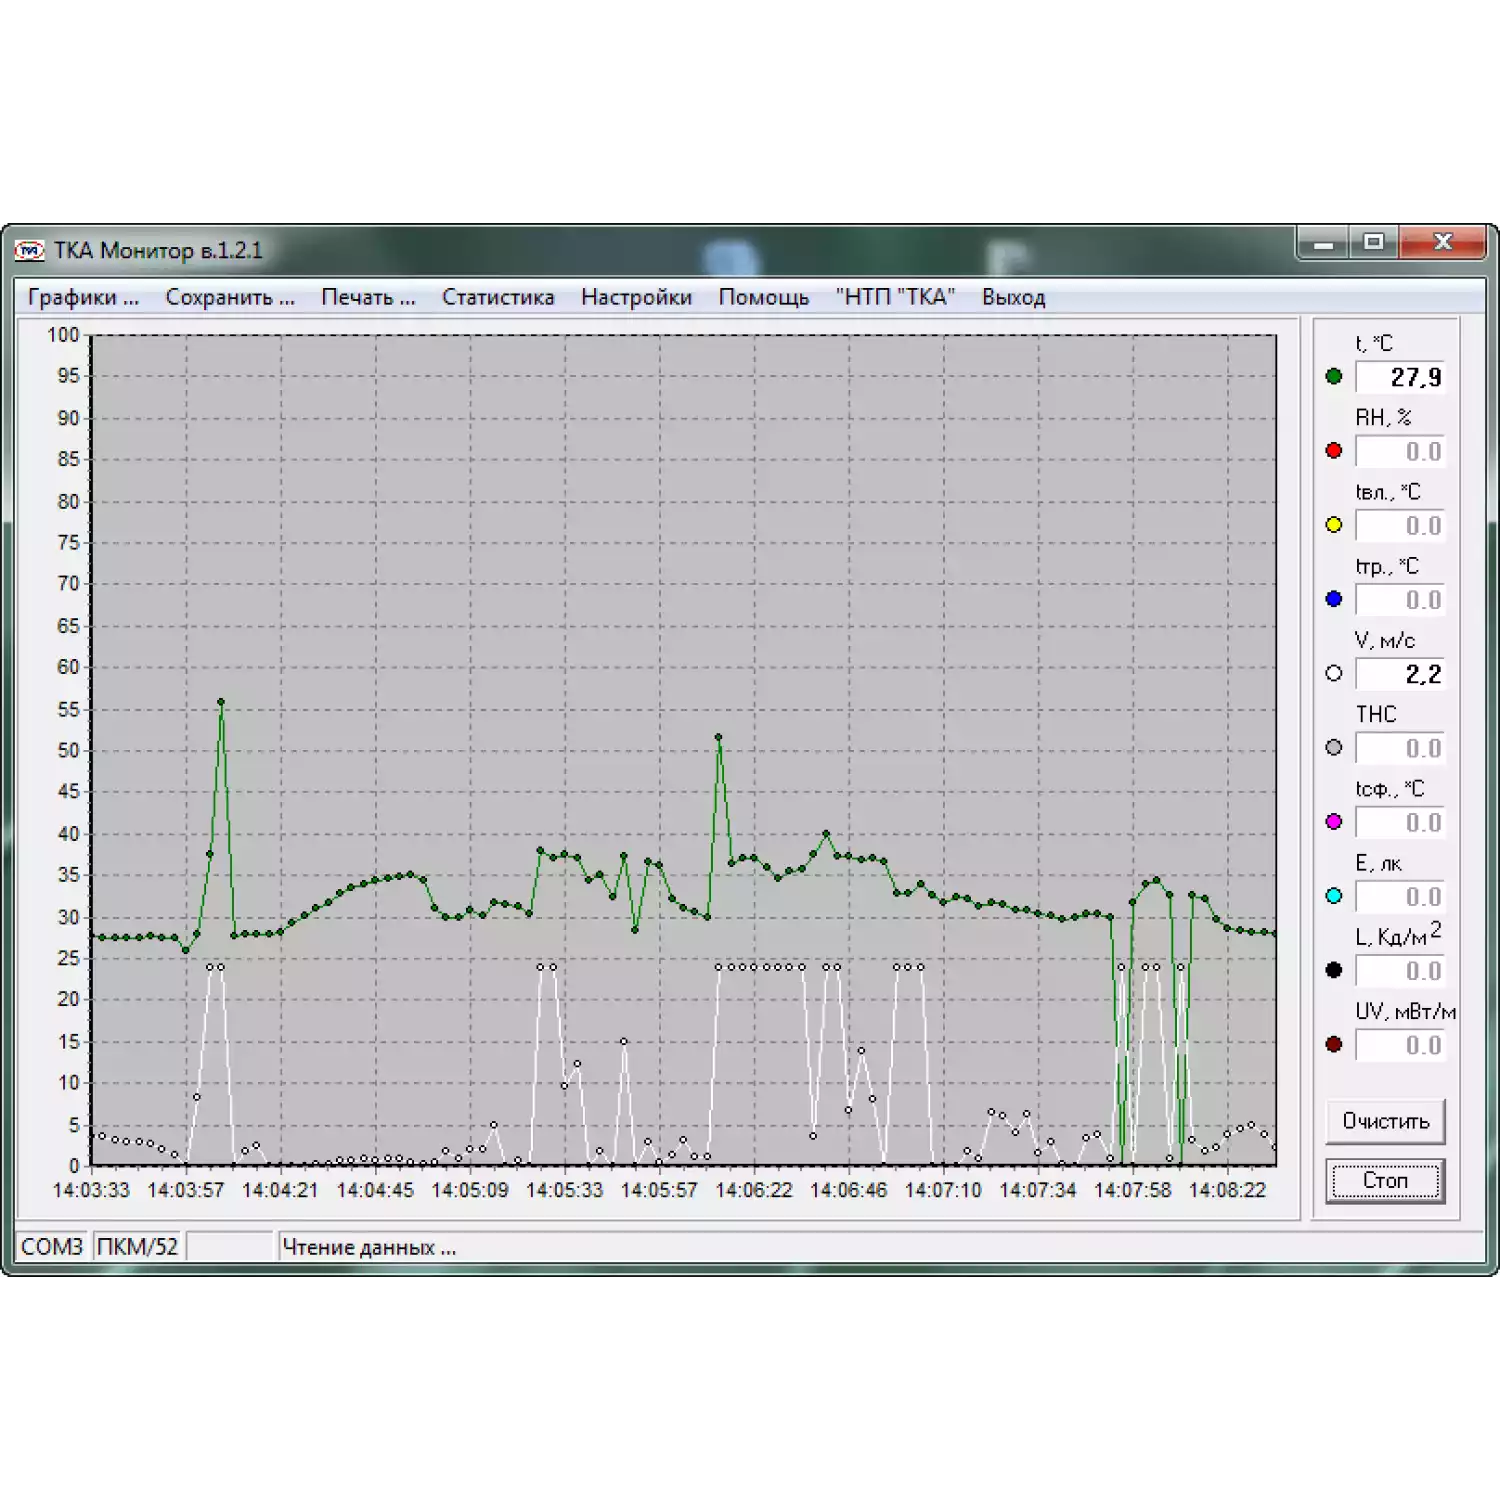
Task: Click the white V м/с velocity indicator dot
Action: tap(1333, 674)
